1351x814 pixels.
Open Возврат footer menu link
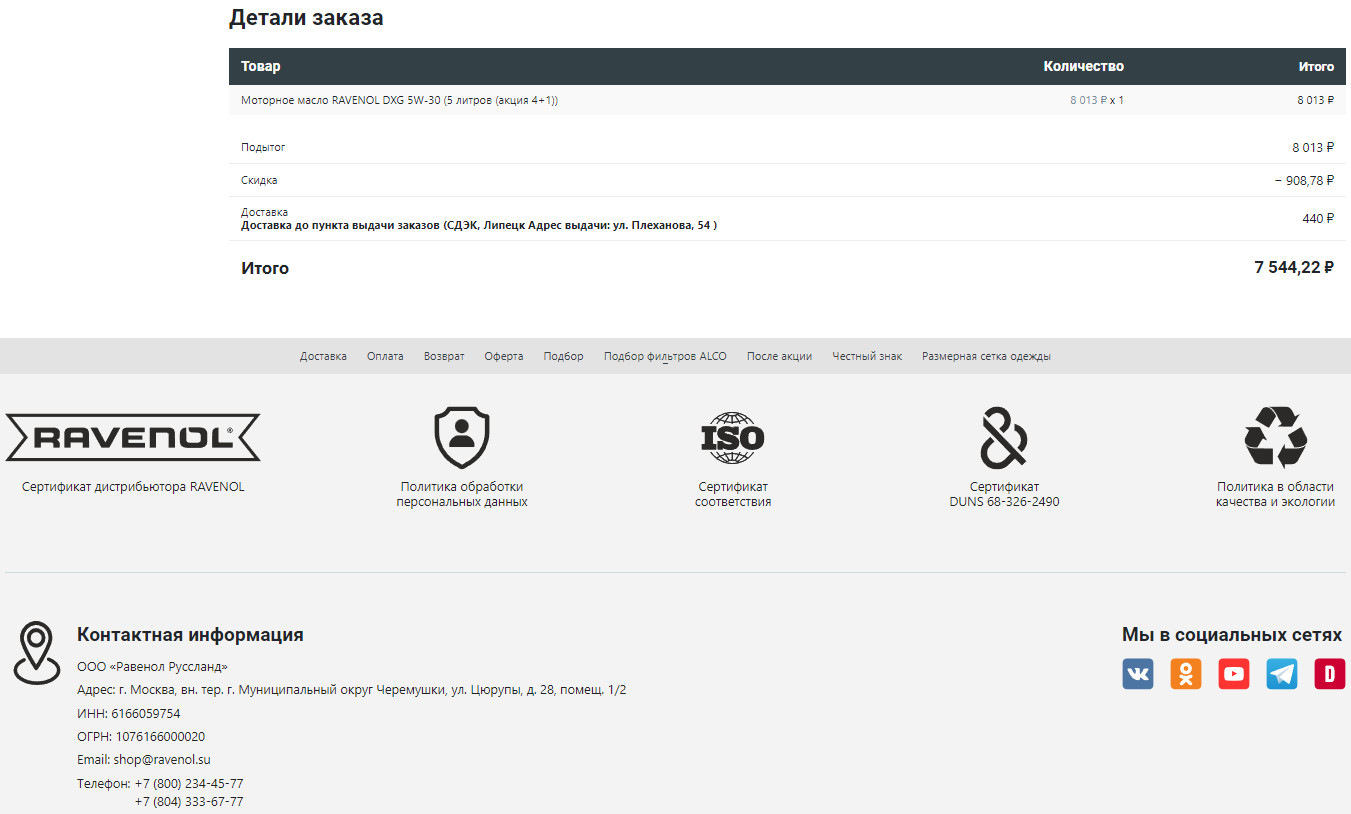[444, 356]
